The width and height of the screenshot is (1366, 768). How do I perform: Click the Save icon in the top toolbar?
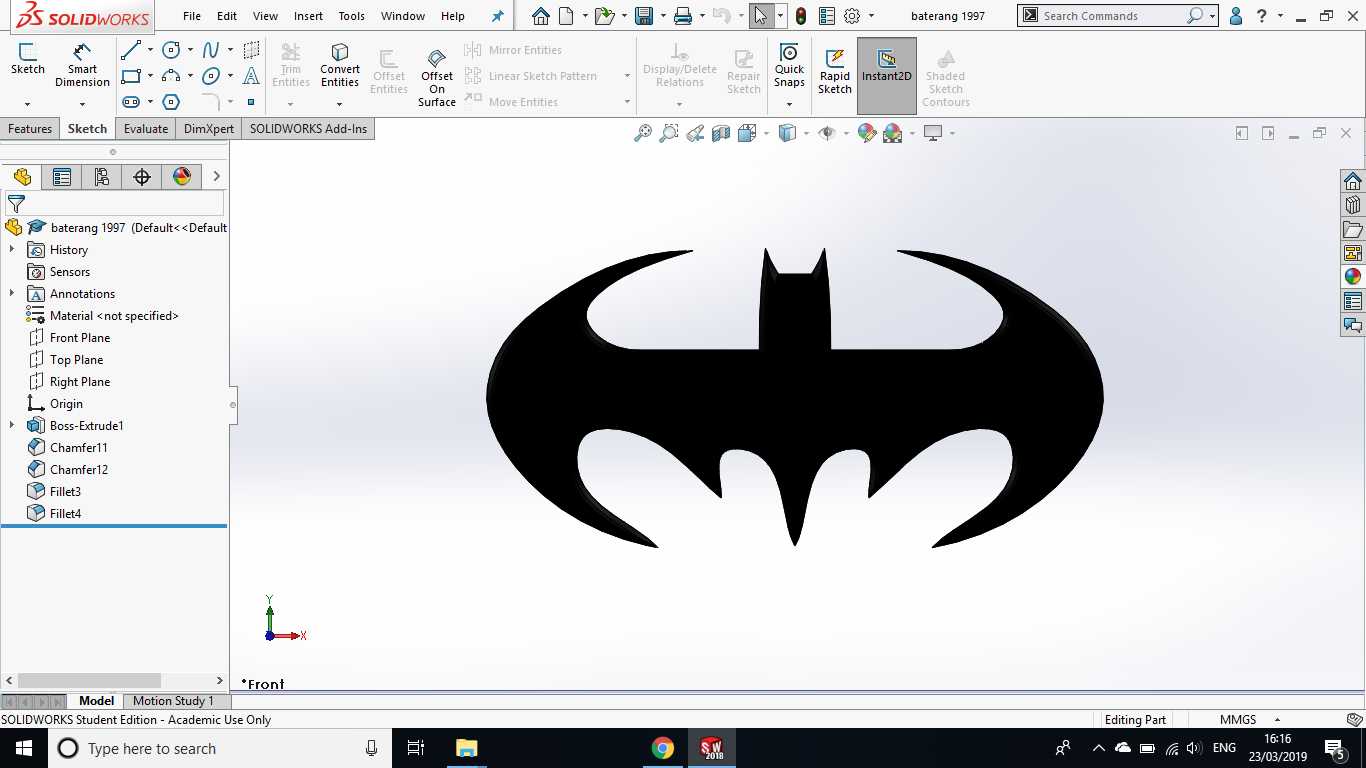pos(644,16)
